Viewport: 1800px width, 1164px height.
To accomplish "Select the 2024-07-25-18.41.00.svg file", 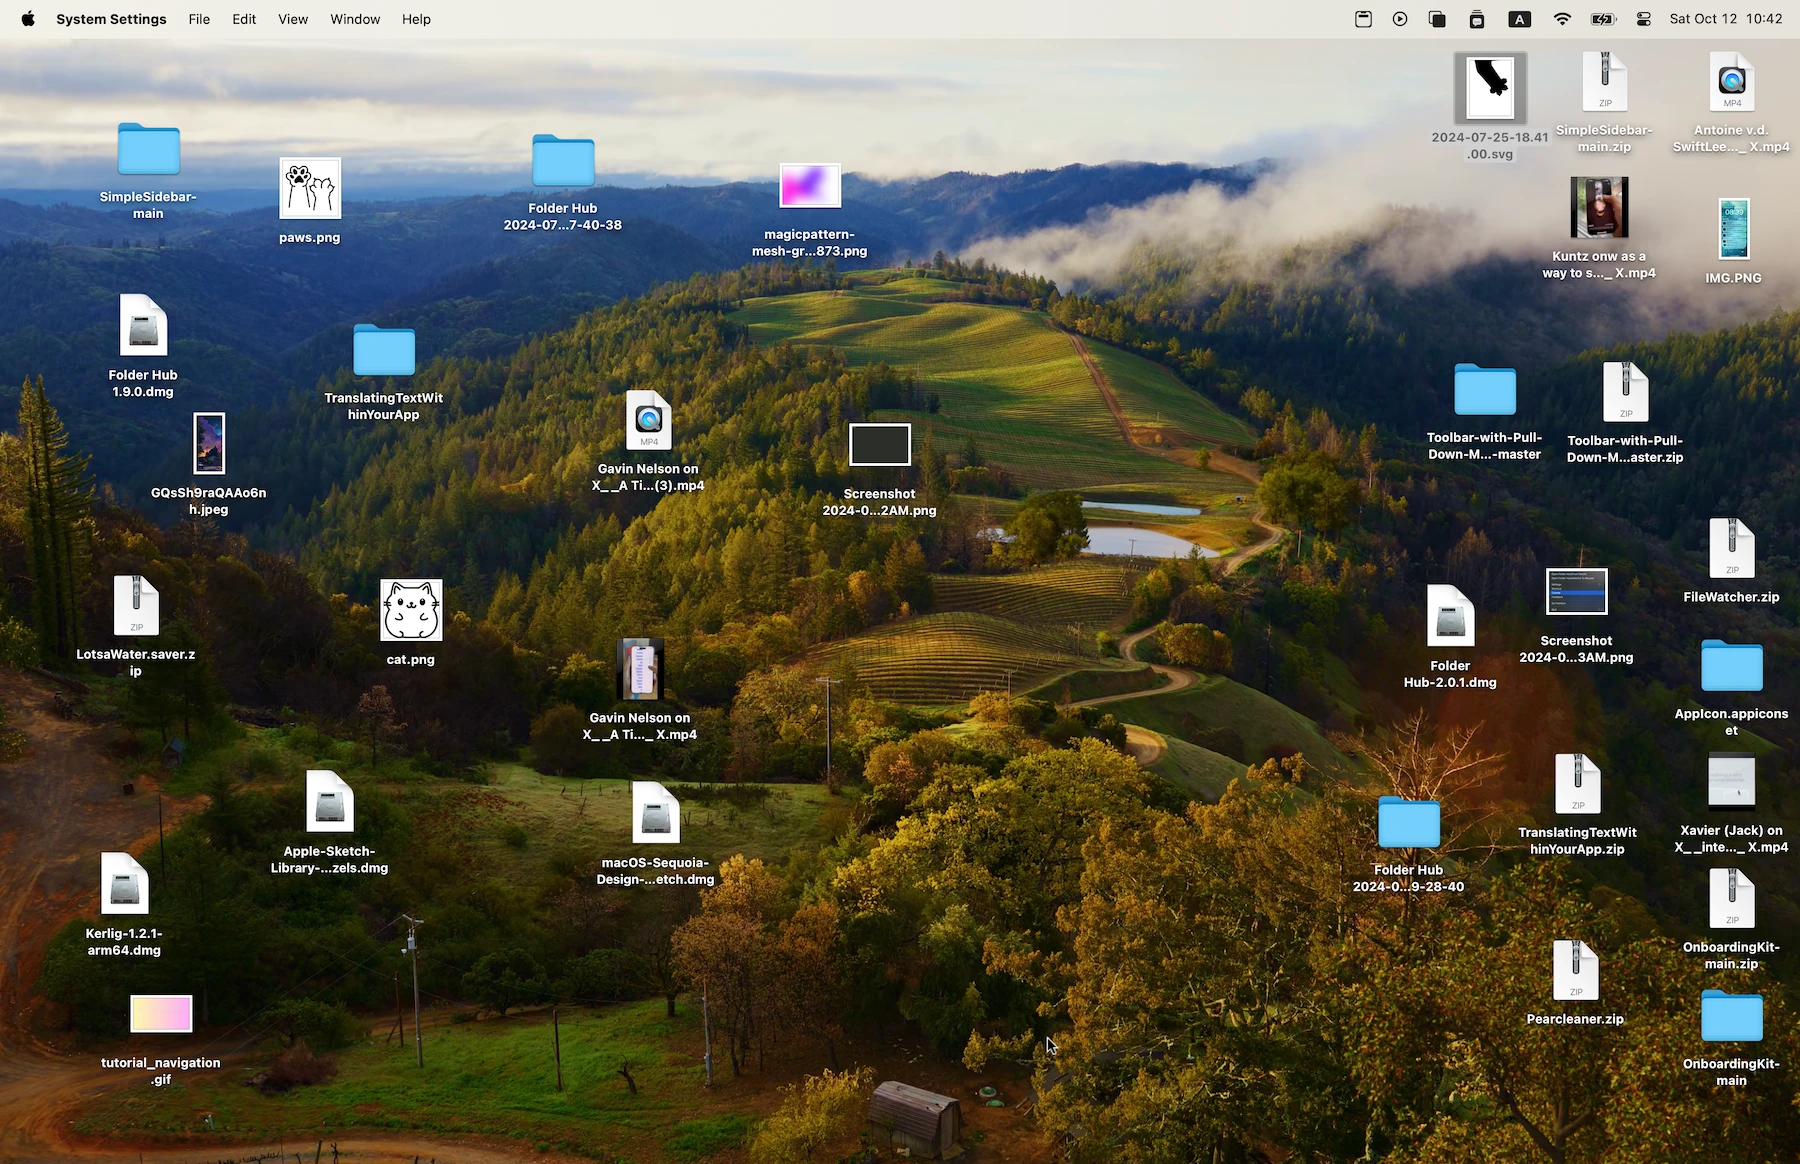I will 1490,88.
